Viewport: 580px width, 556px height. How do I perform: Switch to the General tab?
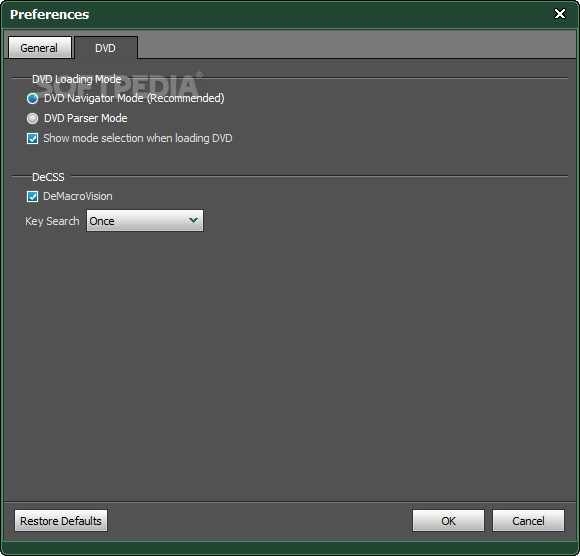tap(40, 48)
